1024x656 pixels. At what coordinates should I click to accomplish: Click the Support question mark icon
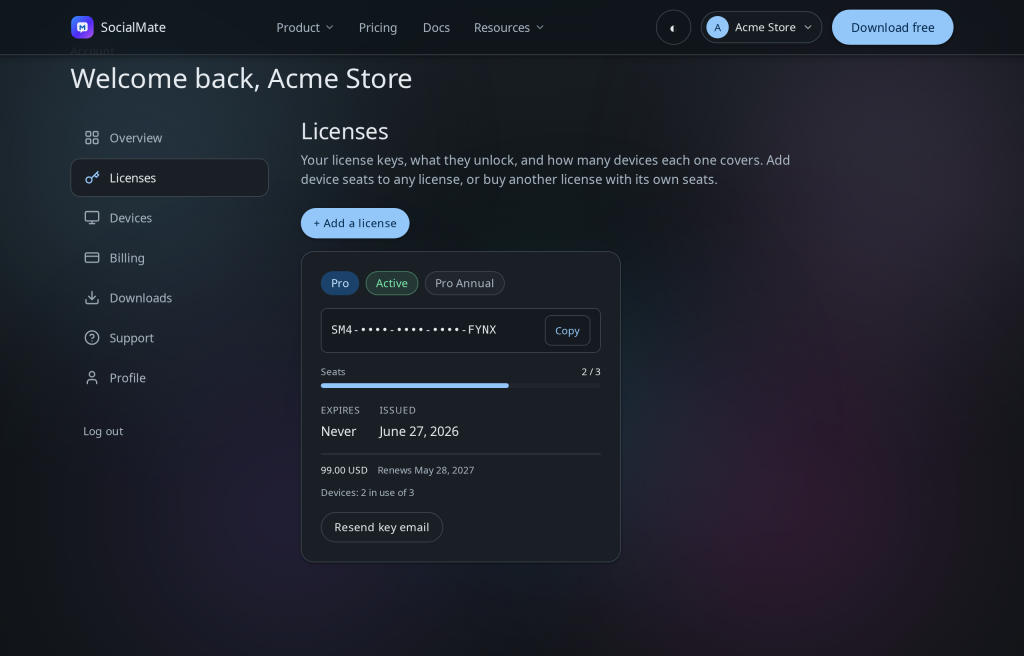tap(92, 338)
